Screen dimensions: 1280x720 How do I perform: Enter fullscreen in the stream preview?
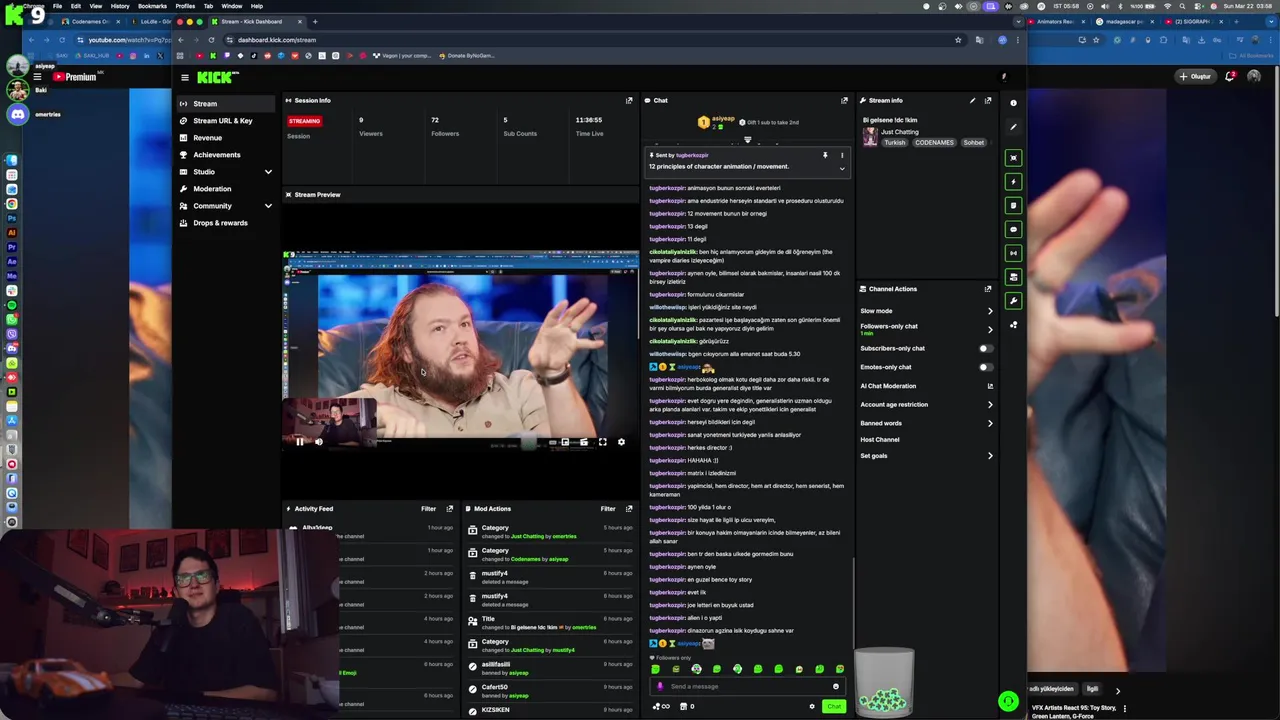[x=602, y=441]
